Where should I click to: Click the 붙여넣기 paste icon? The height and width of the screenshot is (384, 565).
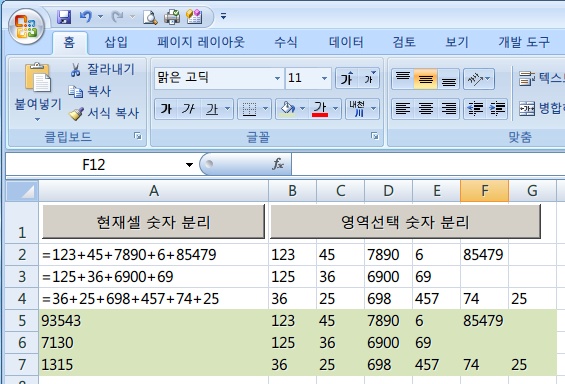(37, 77)
